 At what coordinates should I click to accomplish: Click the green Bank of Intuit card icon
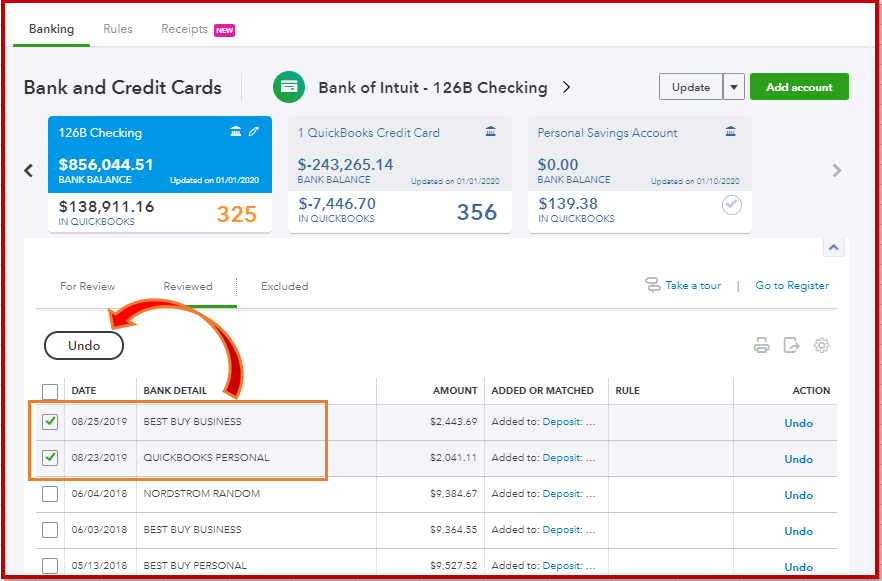(289, 87)
